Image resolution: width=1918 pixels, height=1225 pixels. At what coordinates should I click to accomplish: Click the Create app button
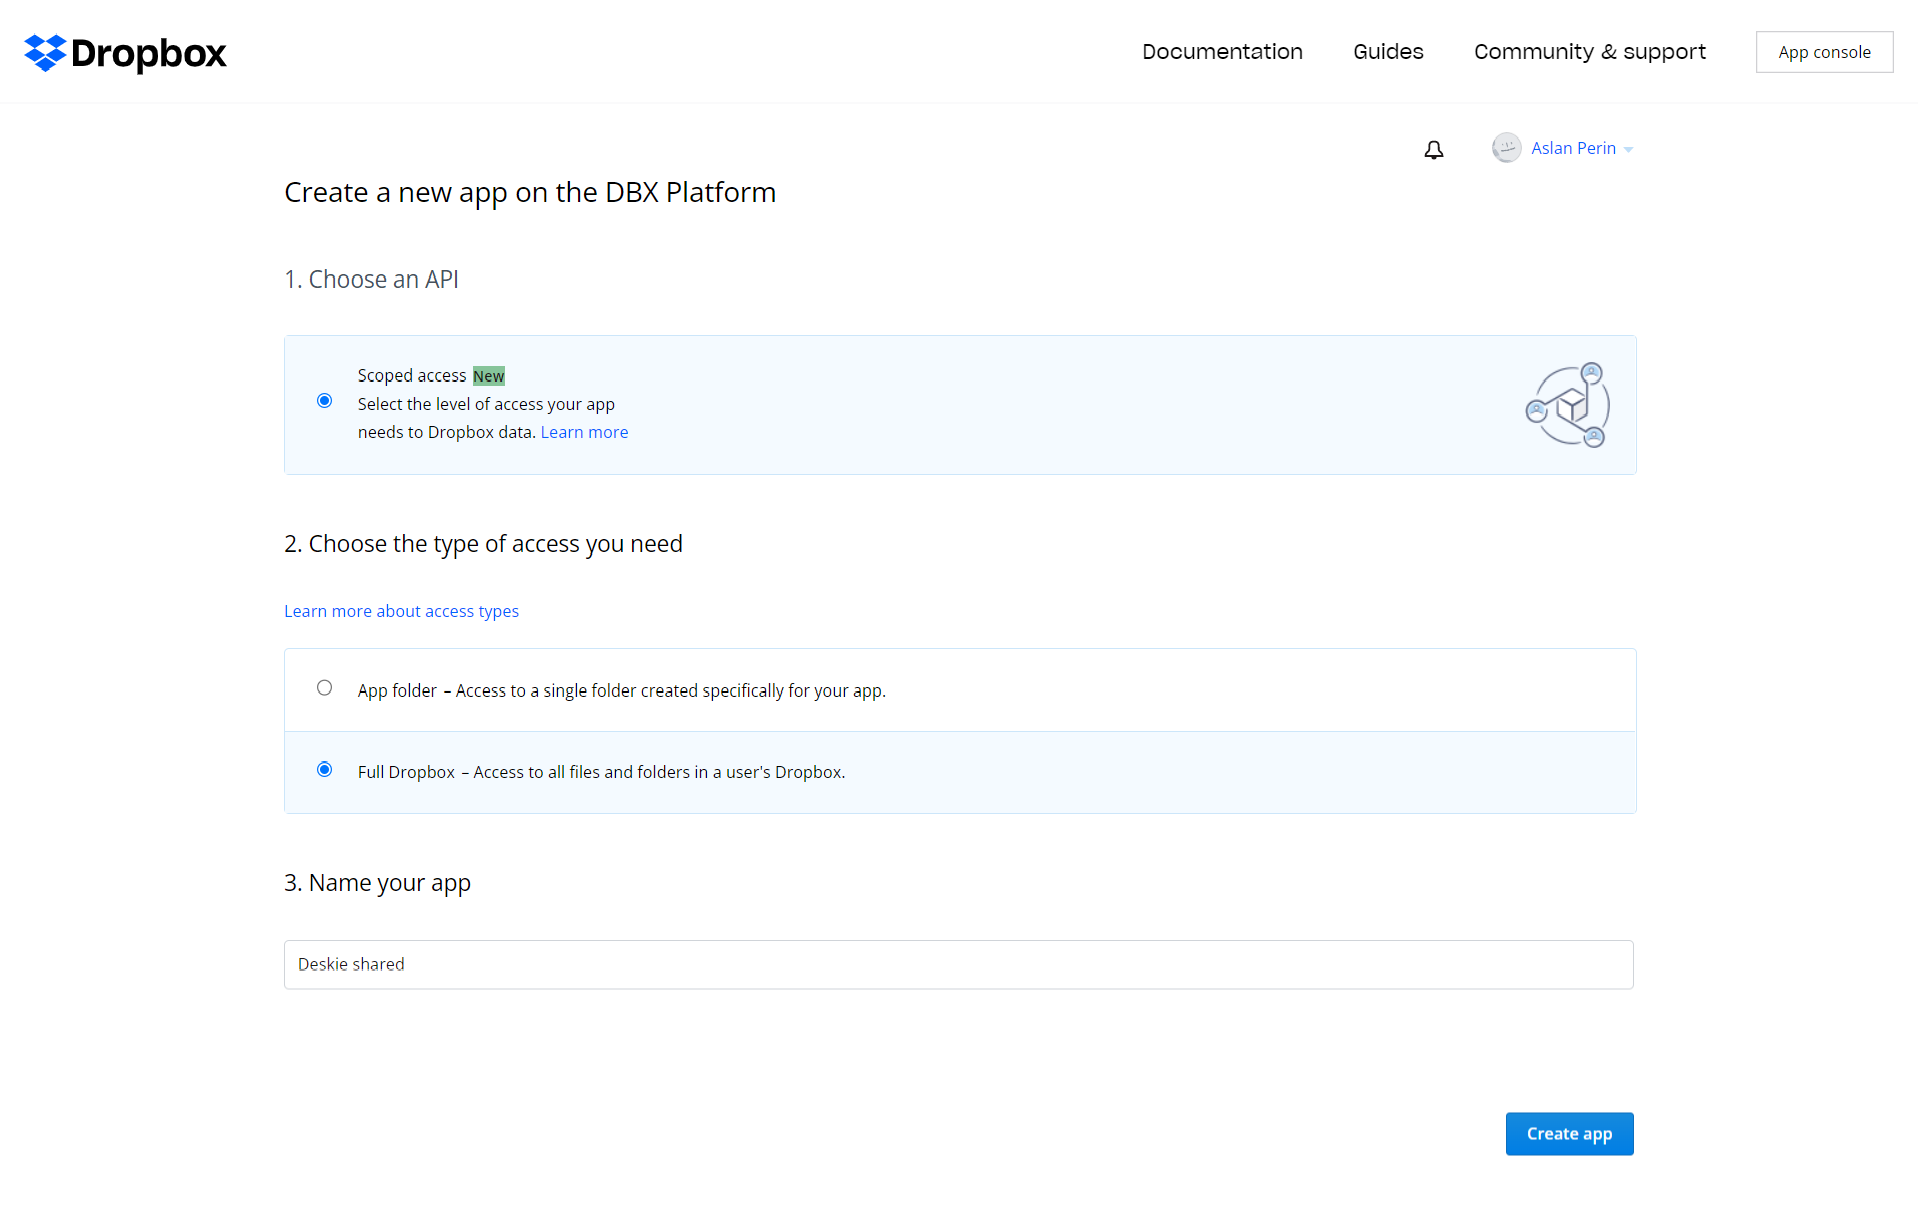pos(1569,1134)
